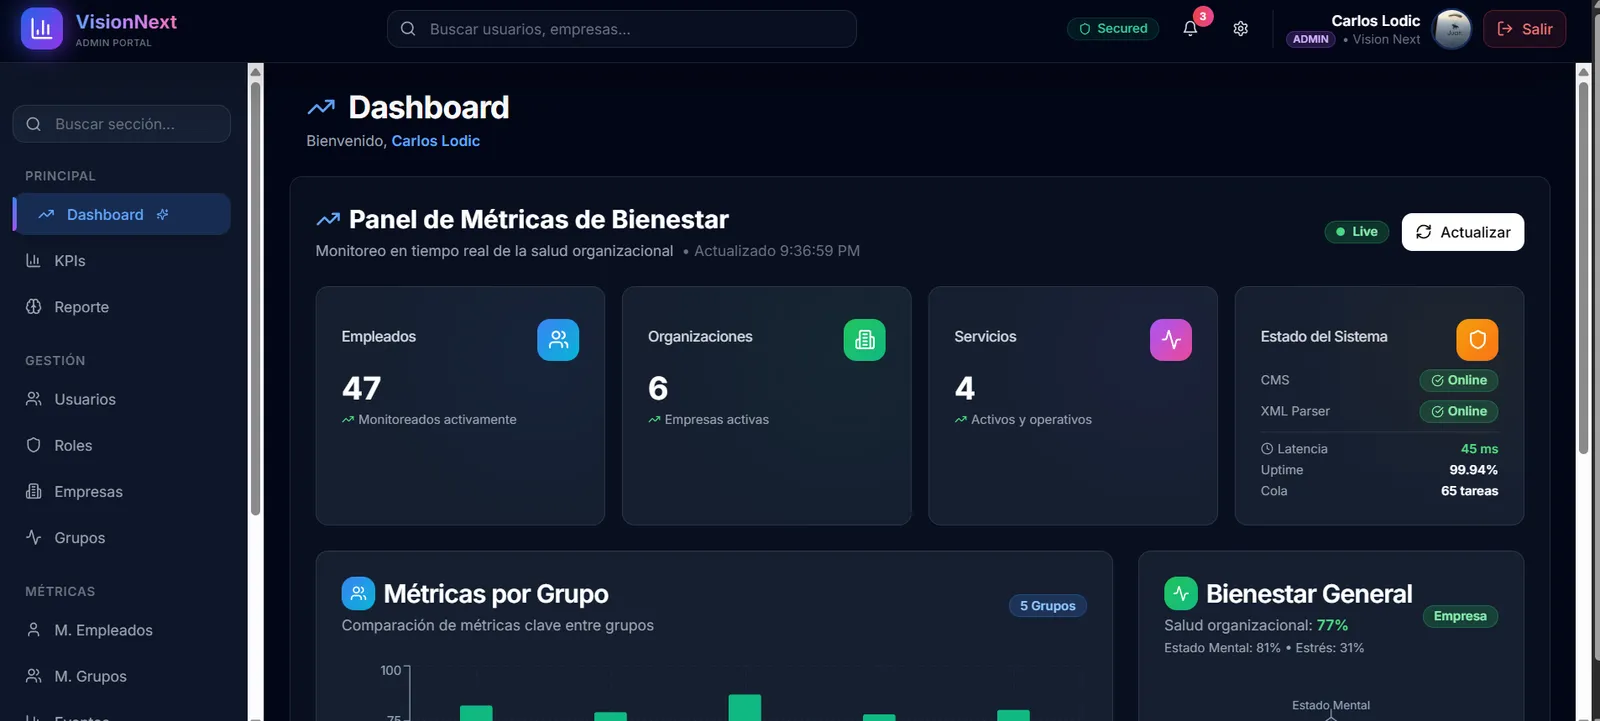Click the Salir logout button
This screenshot has width=1600, height=721.
point(1525,29)
